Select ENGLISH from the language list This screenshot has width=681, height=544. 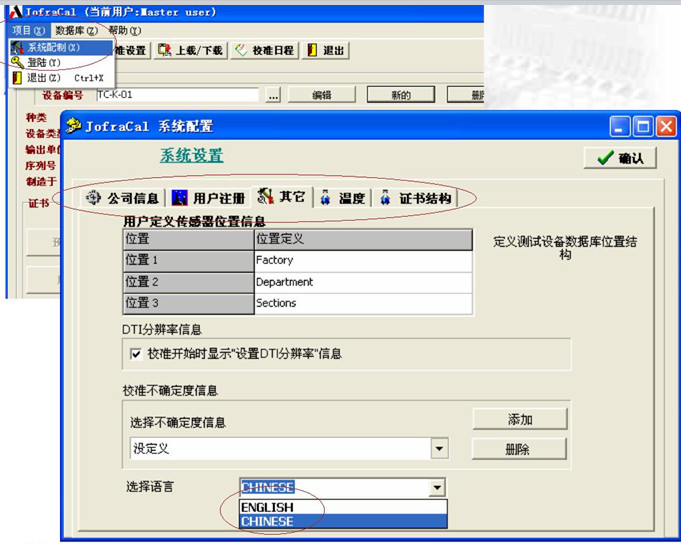tap(343, 507)
